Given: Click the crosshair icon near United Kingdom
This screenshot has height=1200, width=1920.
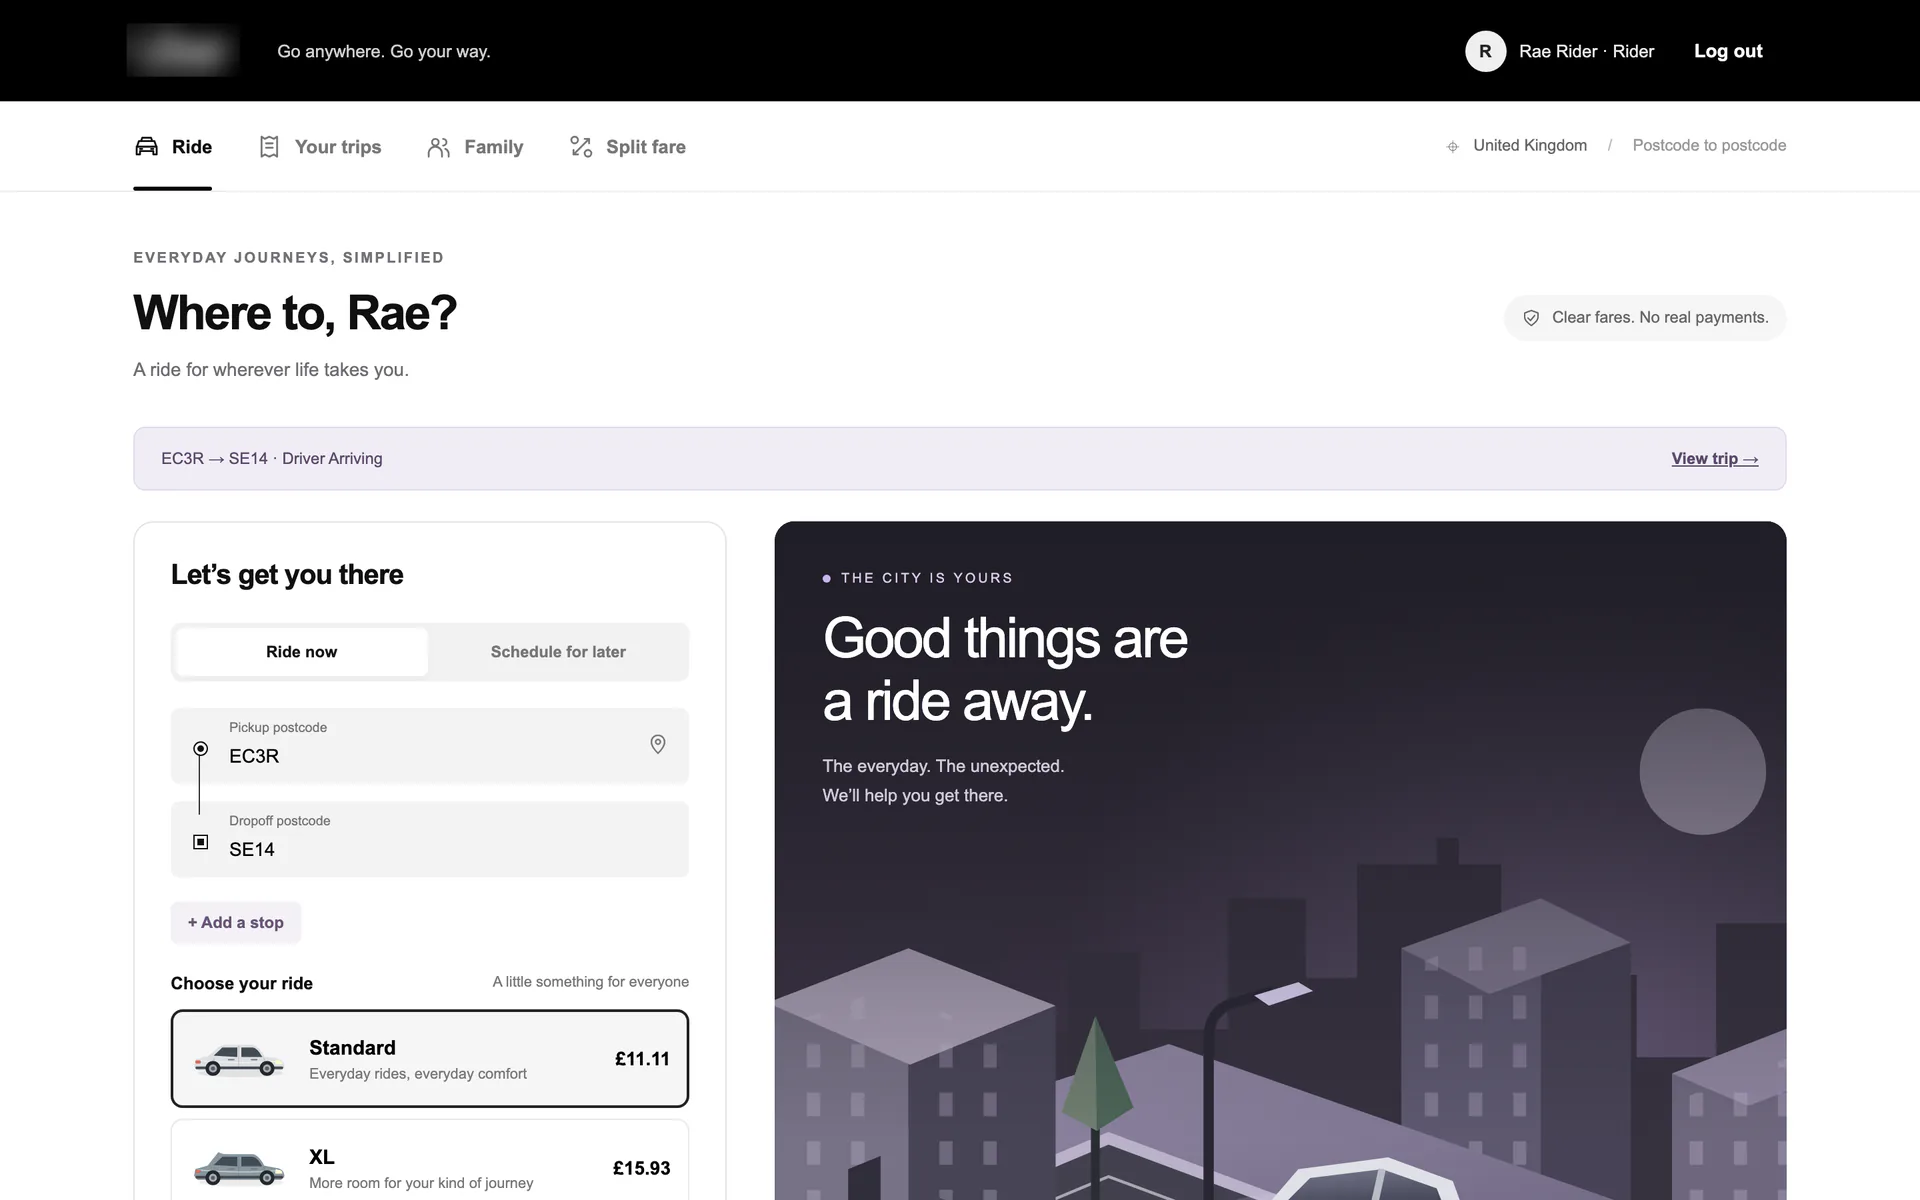Looking at the screenshot, I should click(1453, 147).
